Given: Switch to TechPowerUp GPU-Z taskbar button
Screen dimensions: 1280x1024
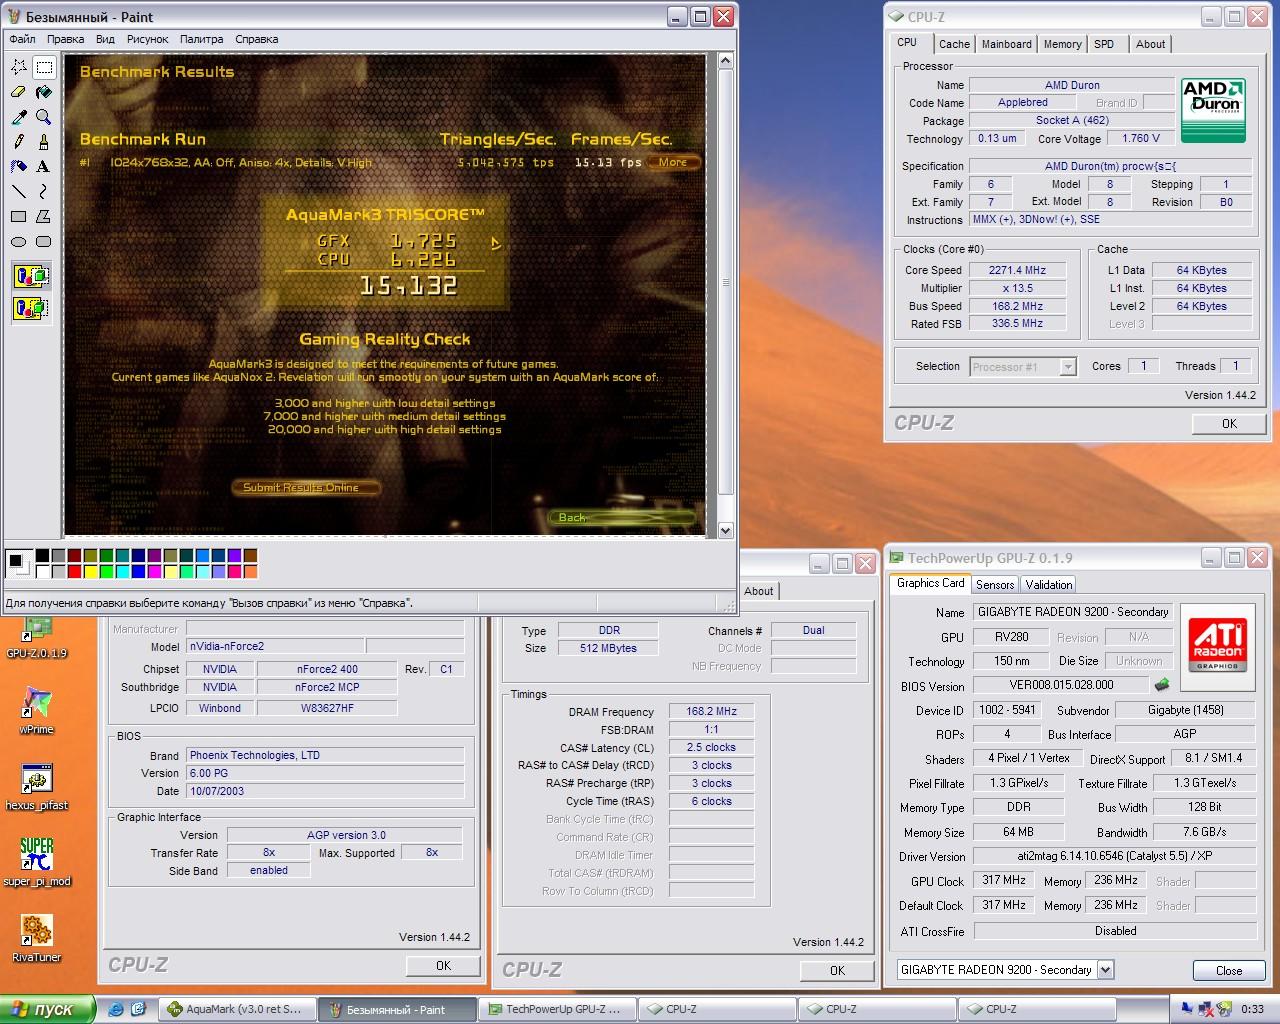Looking at the screenshot, I should (557, 1009).
